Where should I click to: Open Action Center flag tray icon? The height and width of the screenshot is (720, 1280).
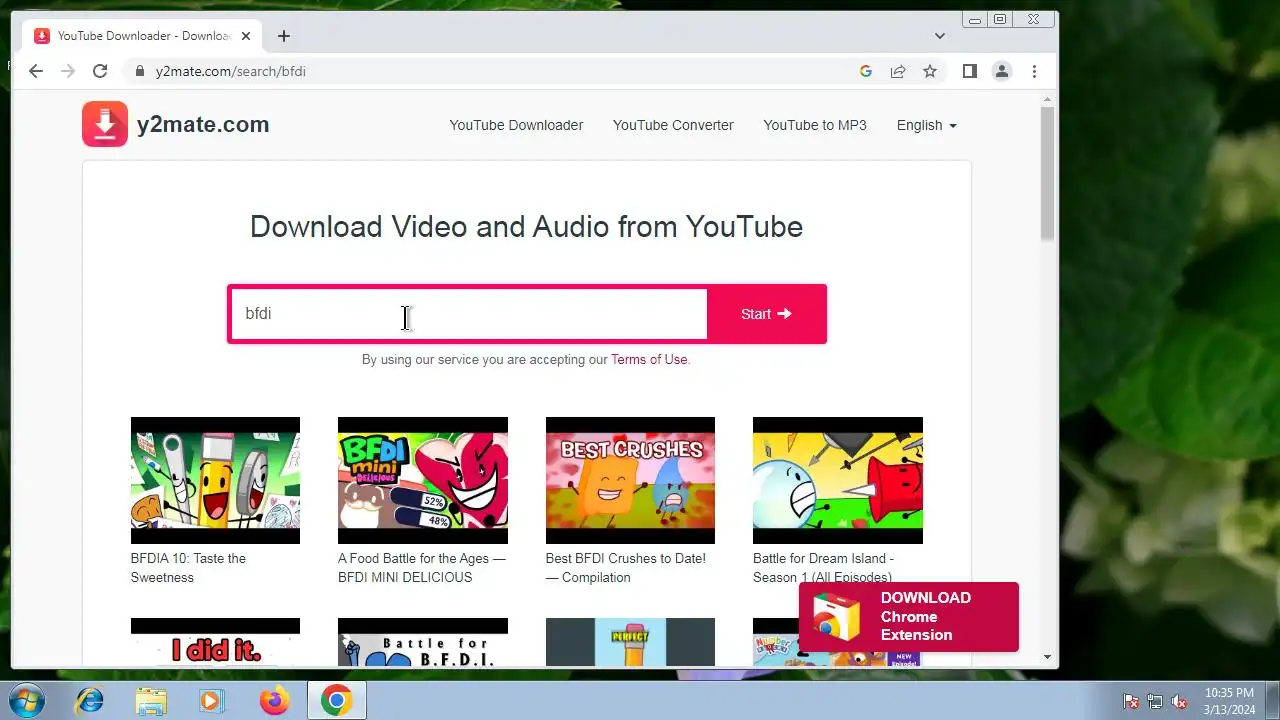pos(1132,701)
